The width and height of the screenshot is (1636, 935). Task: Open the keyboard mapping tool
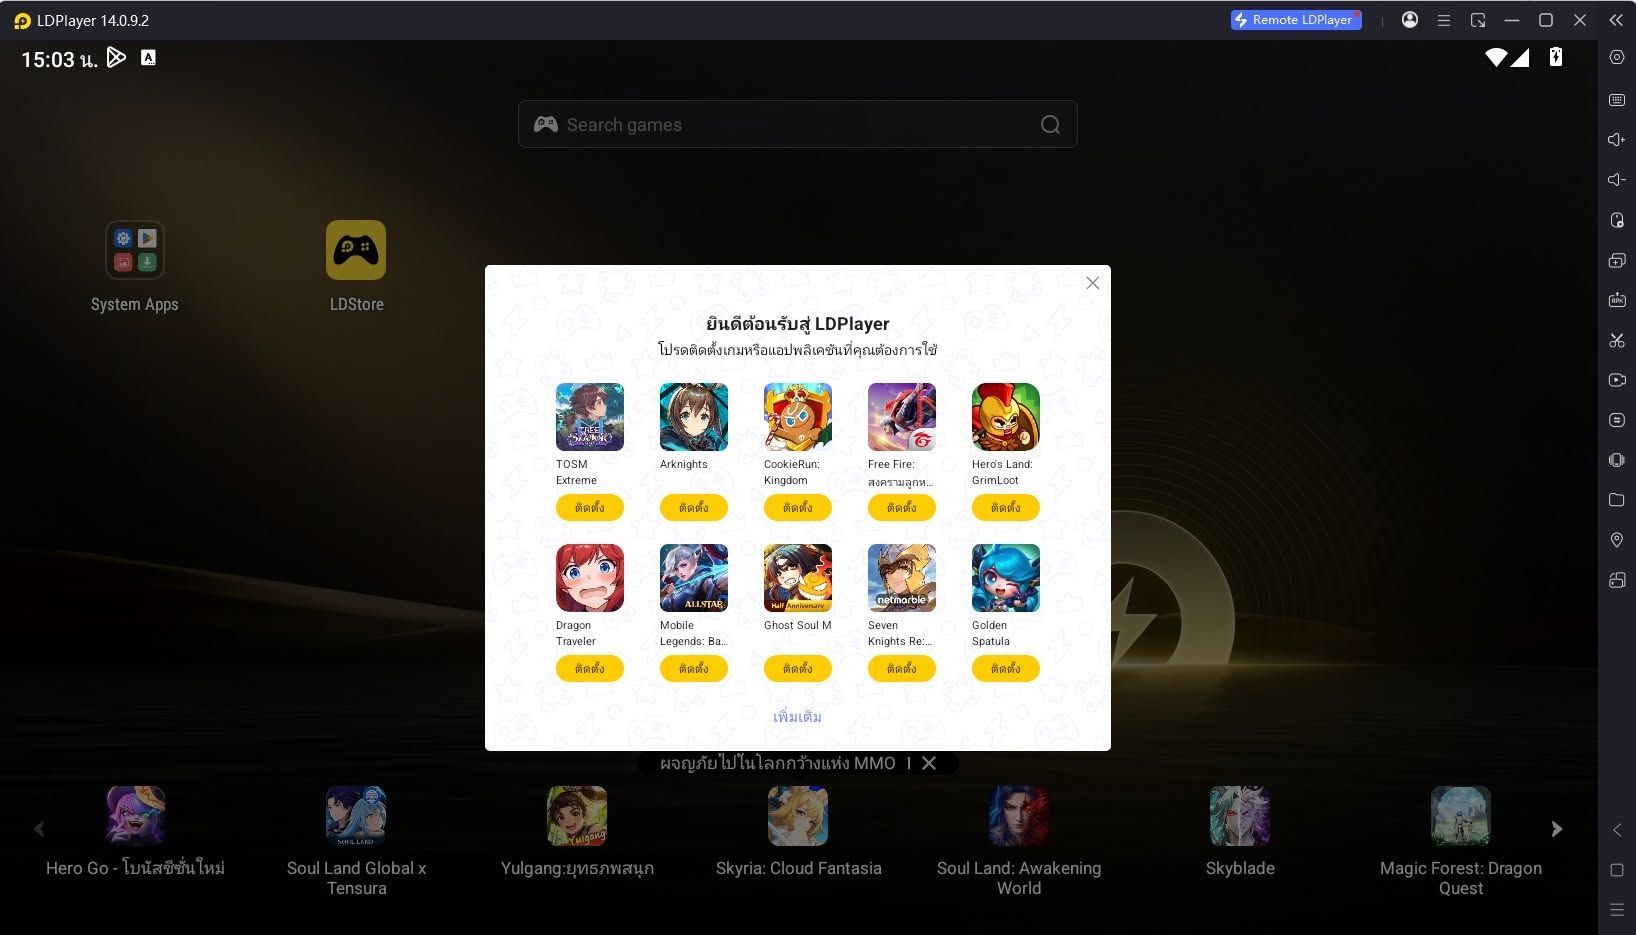click(1616, 100)
